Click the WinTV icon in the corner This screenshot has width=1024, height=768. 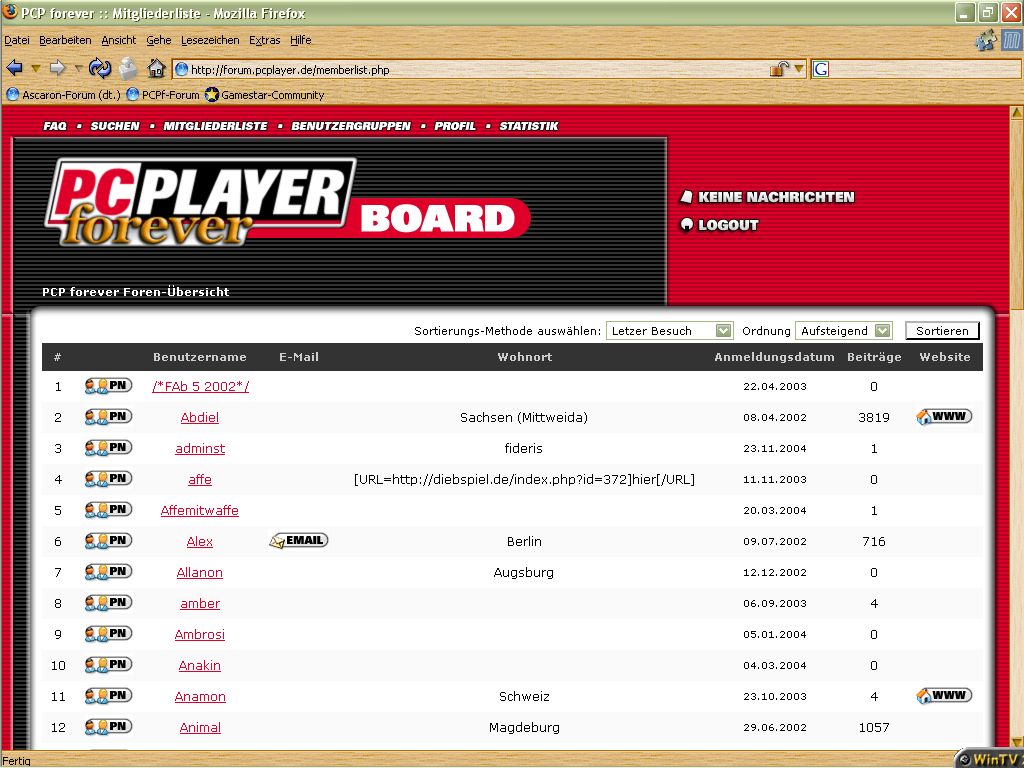tap(991, 759)
